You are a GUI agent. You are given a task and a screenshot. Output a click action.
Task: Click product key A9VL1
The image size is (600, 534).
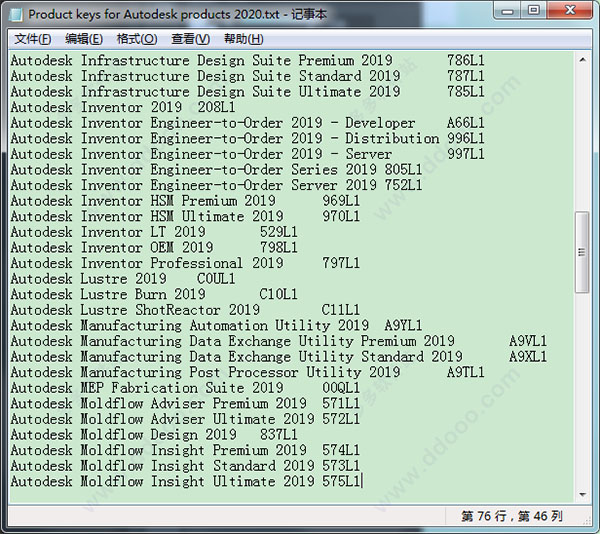[x=528, y=342]
